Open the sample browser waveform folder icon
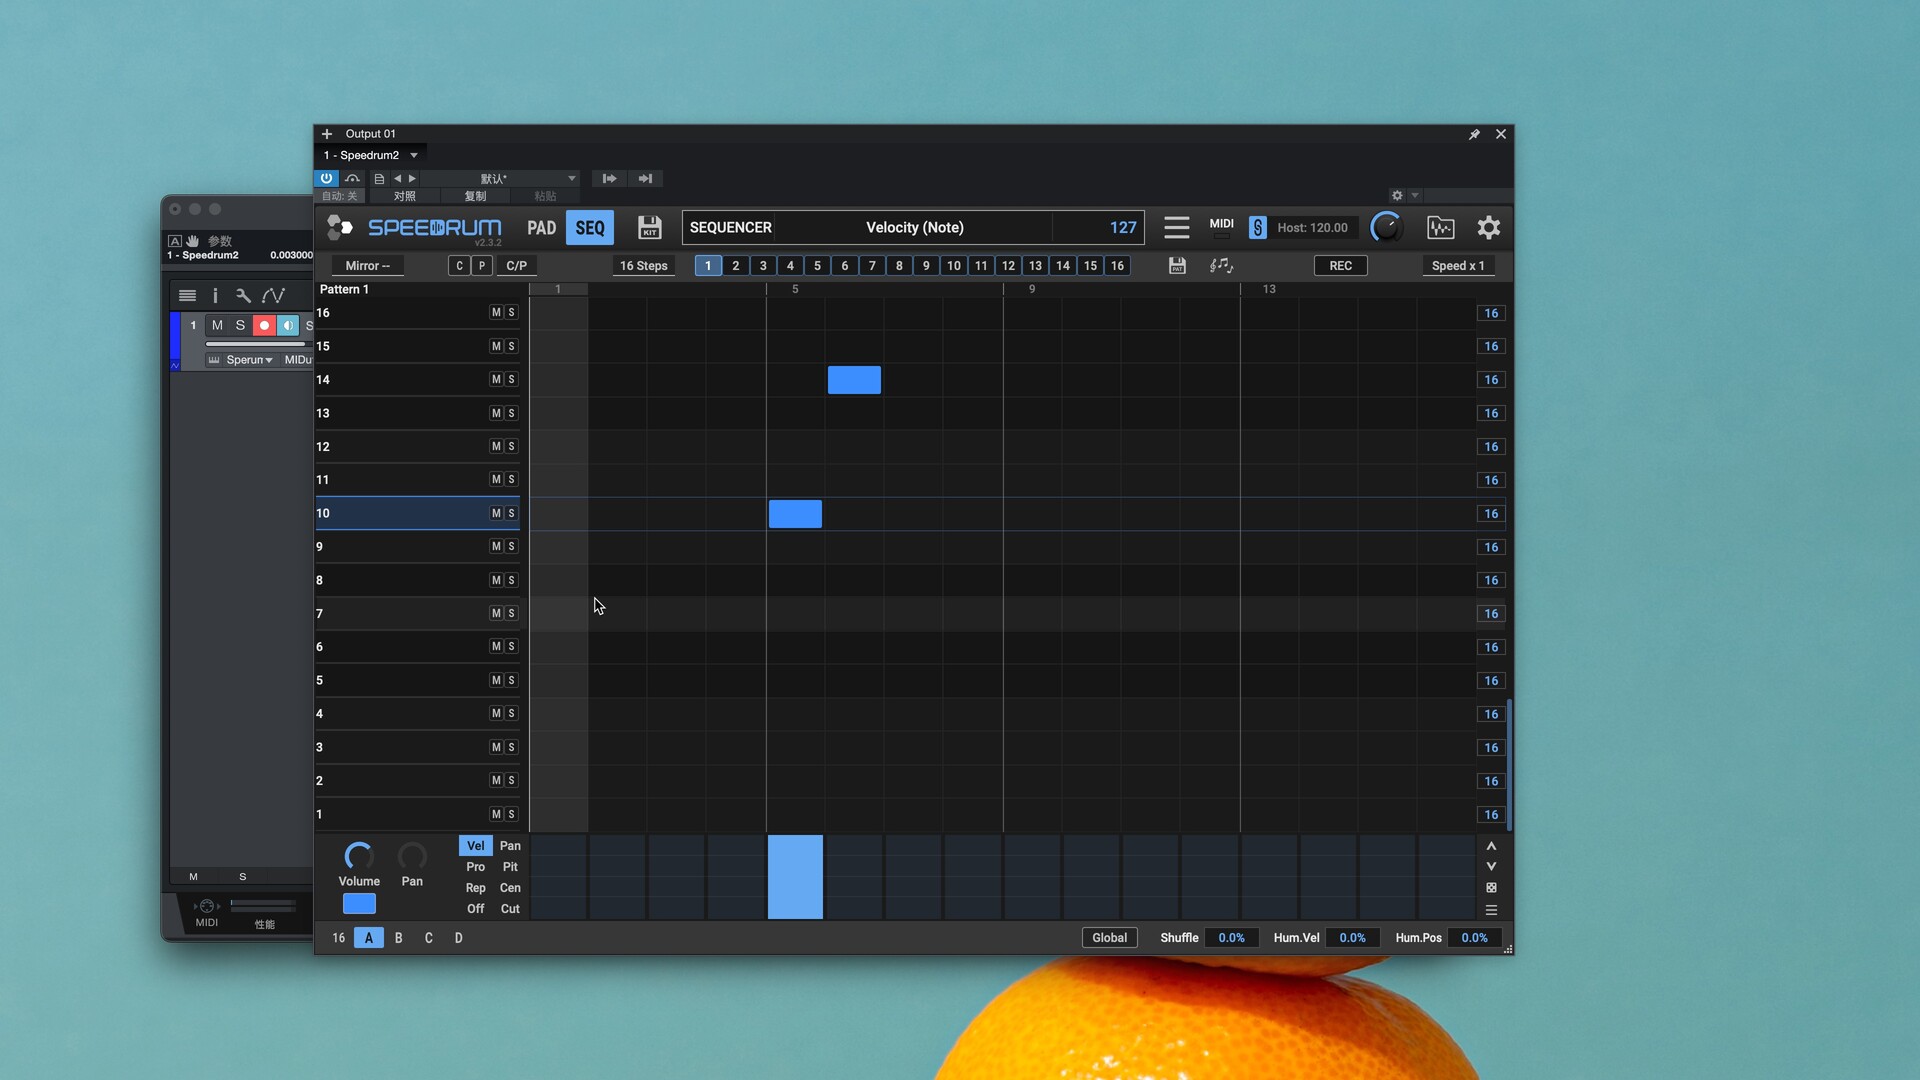The image size is (1920, 1080). pyautogui.click(x=1440, y=228)
